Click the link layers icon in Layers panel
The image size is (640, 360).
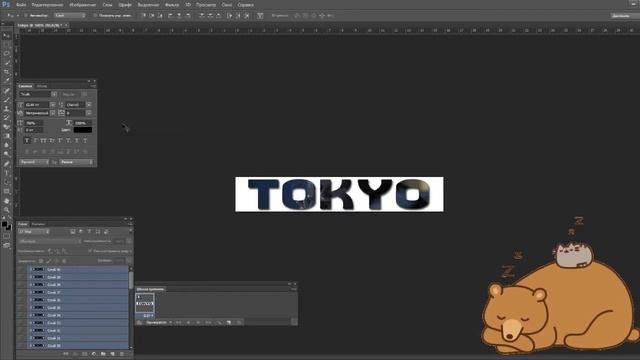point(66,354)
